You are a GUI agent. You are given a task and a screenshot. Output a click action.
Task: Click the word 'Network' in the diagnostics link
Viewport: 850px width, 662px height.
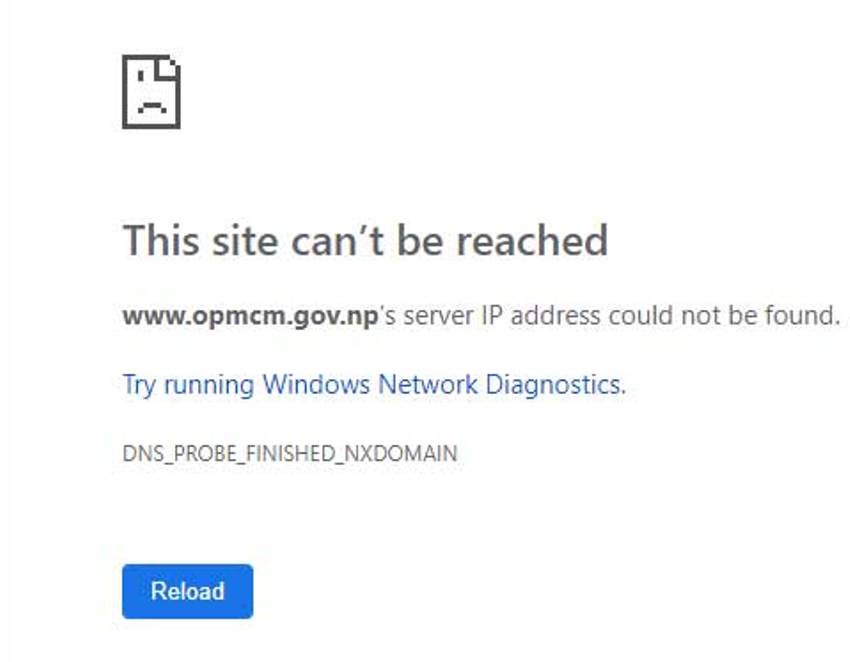tap(428, 384)
